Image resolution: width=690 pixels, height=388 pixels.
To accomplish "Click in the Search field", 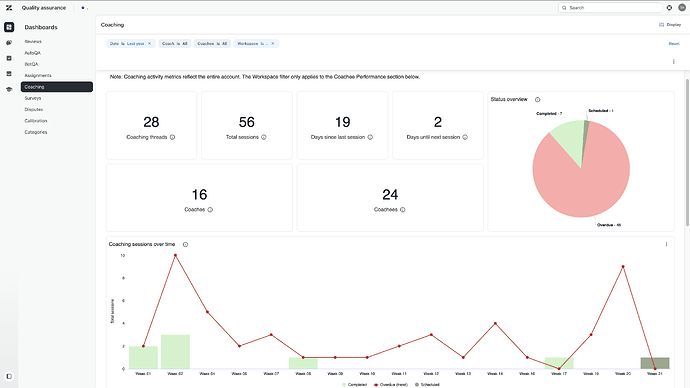I will [x=610, y=8].
